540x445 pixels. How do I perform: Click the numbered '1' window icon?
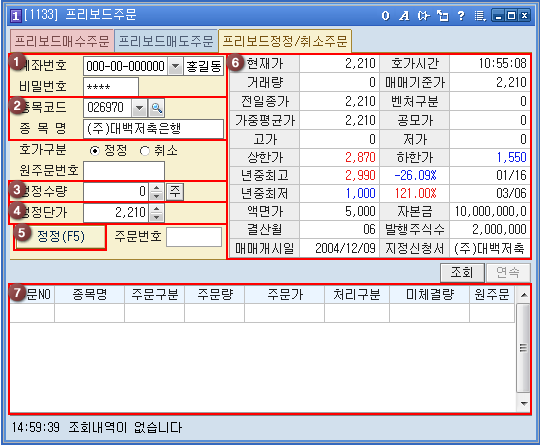click(x=15, y=15)
